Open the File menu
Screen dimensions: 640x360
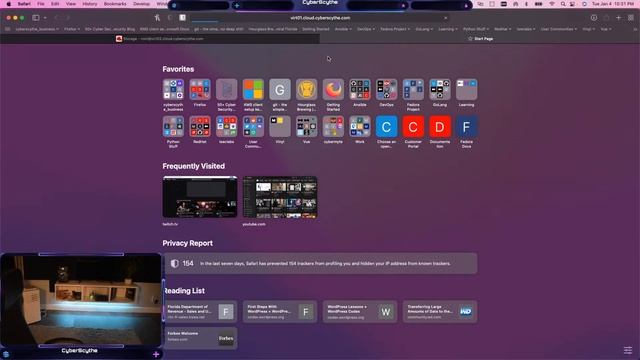pyautogui.click(x=41, y=4)
